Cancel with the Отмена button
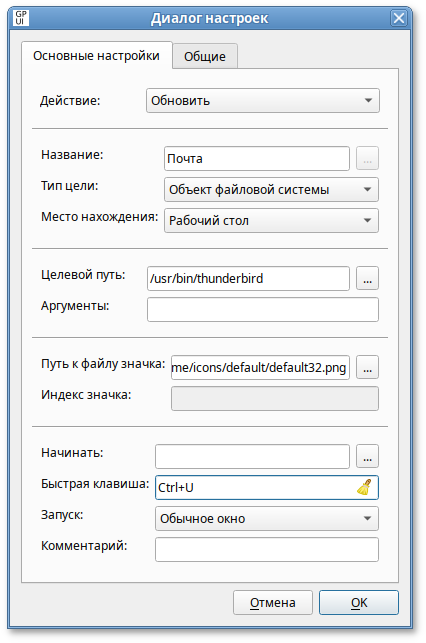The image size is (426, 643). point(273,603)
